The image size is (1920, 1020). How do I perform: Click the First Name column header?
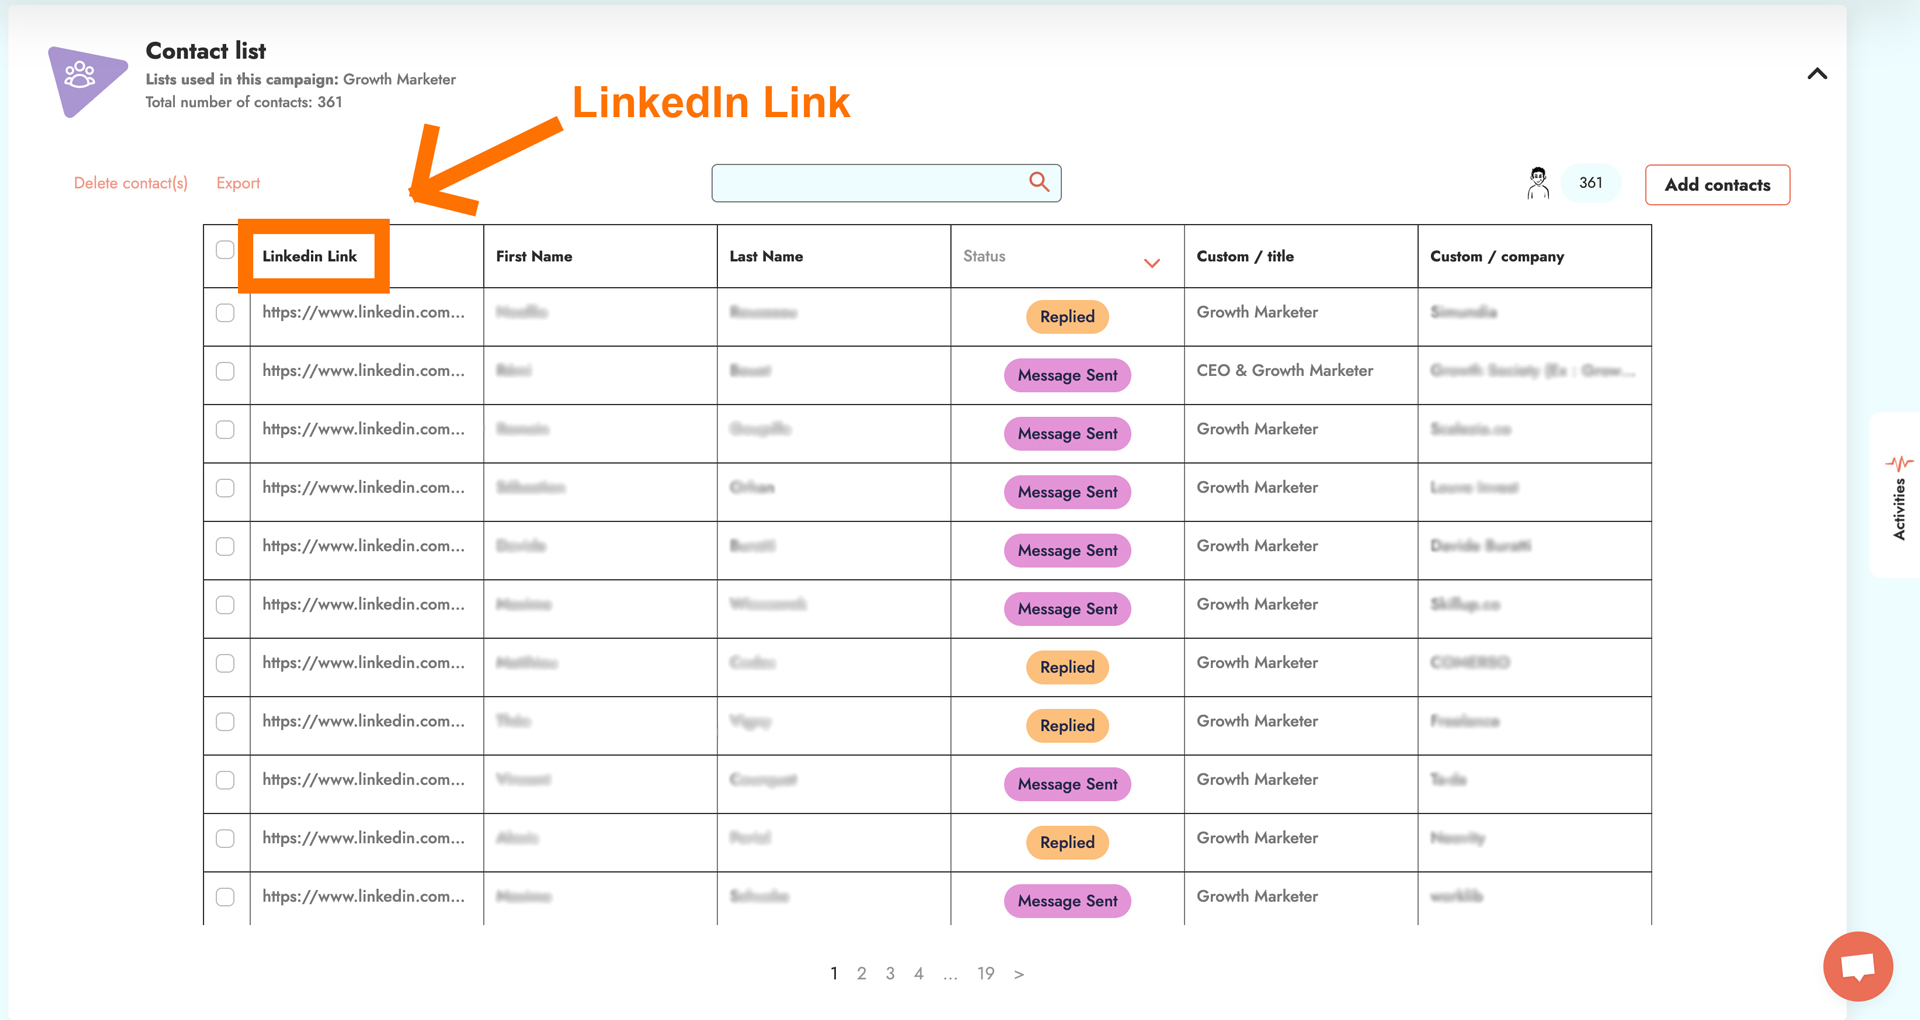pos(534,256)
